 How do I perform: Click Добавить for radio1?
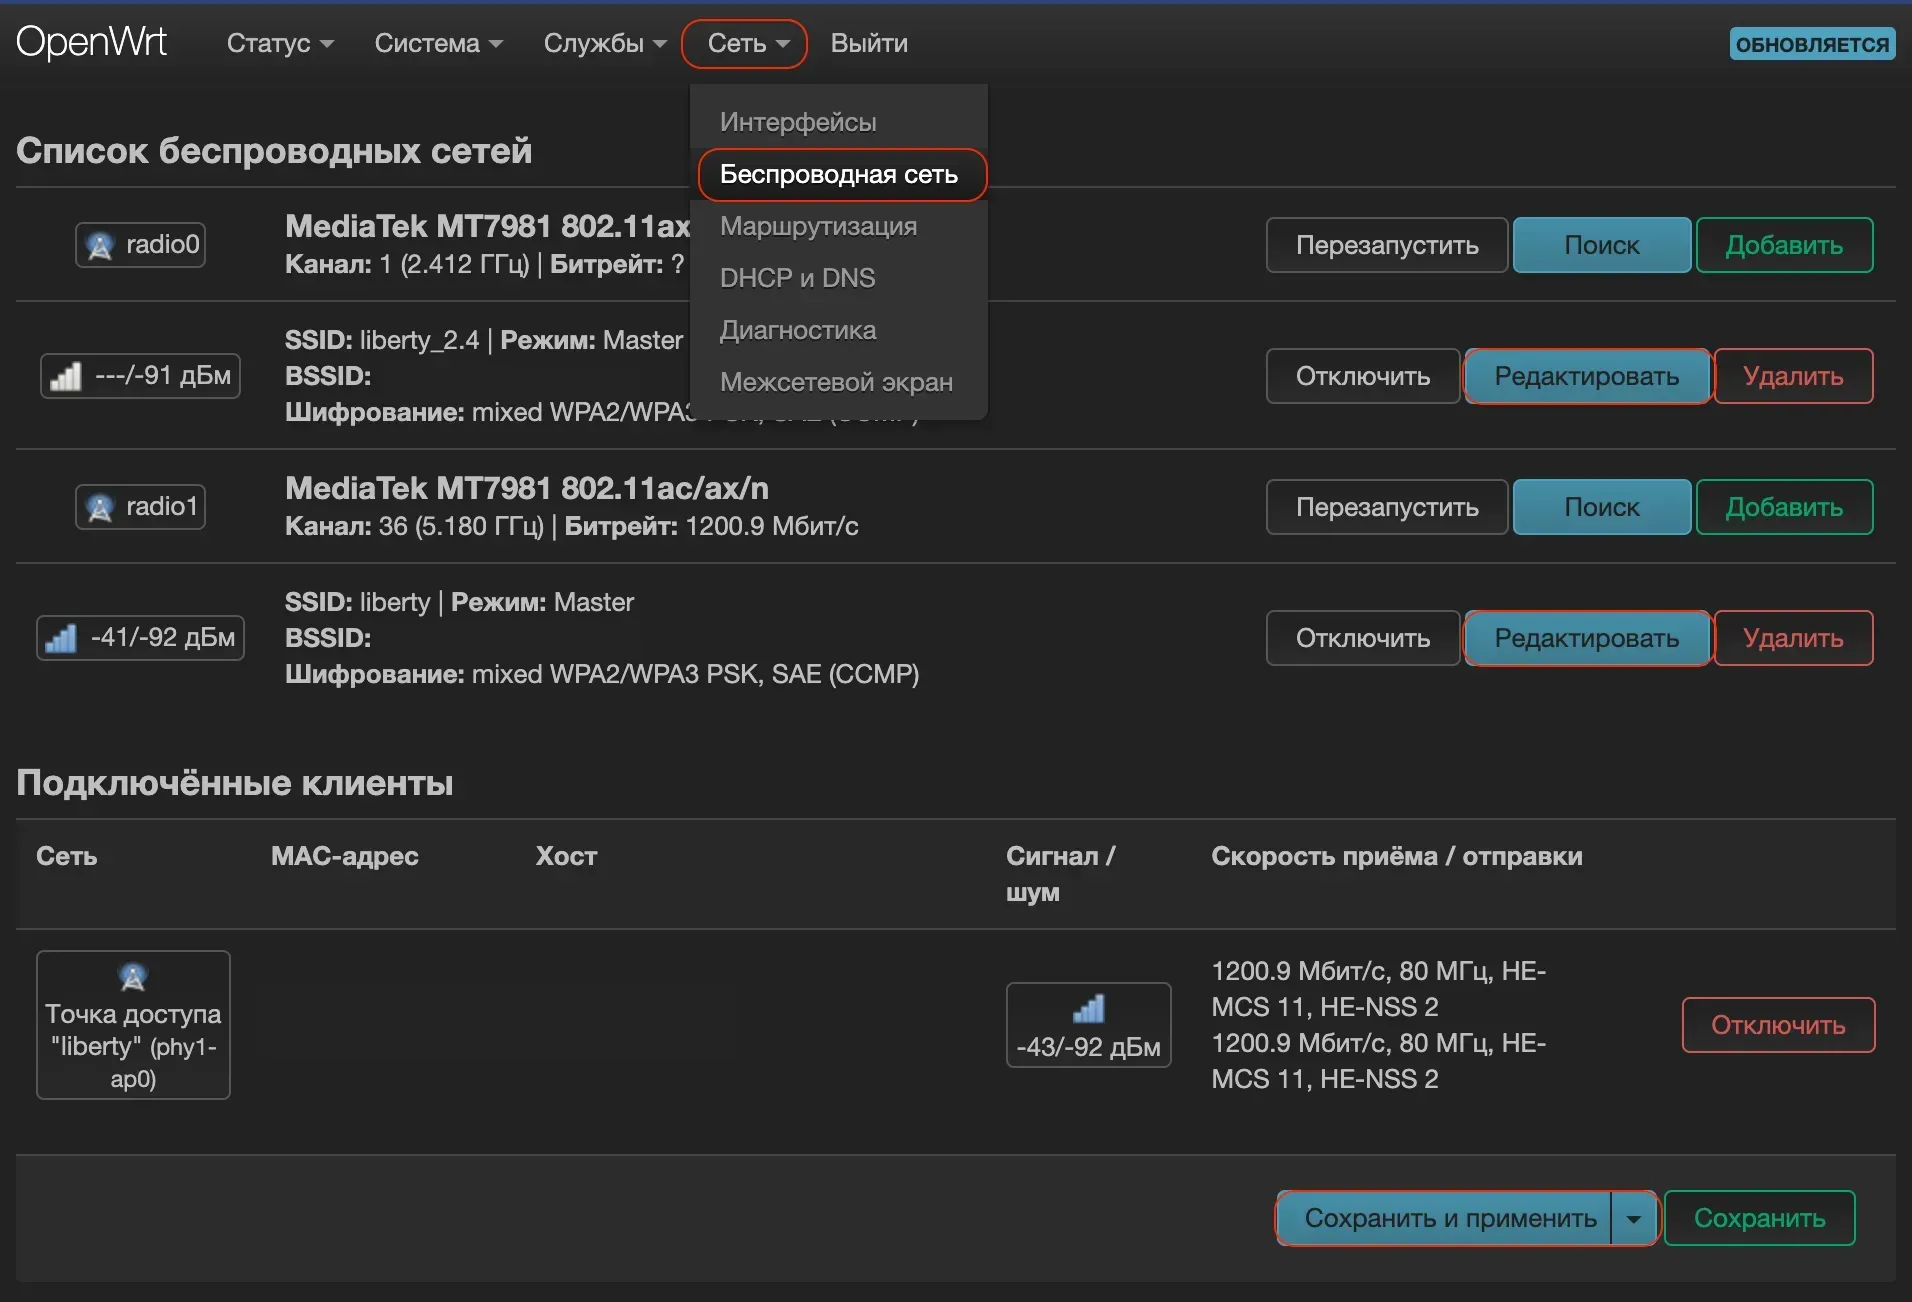click(x=1785, y=507)
